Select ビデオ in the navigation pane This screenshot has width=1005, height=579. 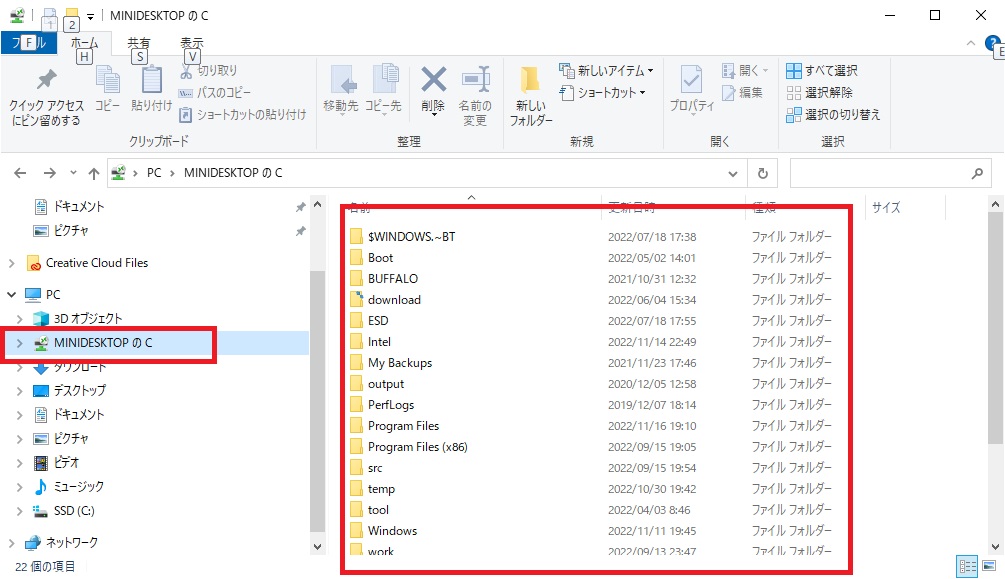click(66, 462)
